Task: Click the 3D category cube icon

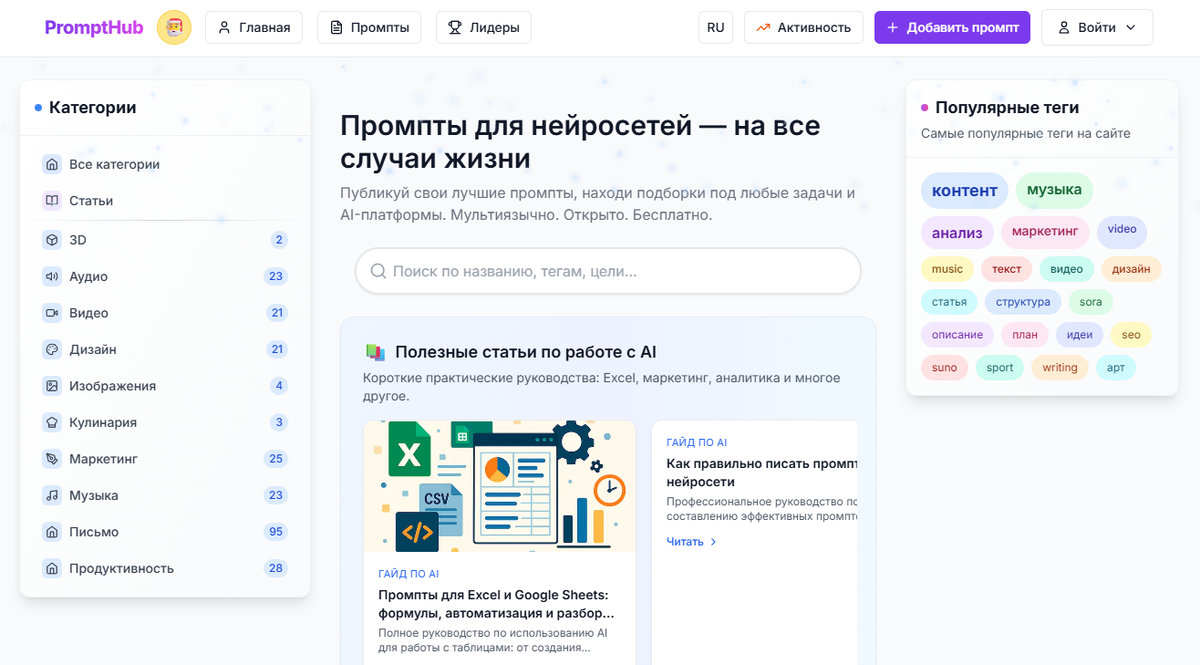Action: pos(52,240)
